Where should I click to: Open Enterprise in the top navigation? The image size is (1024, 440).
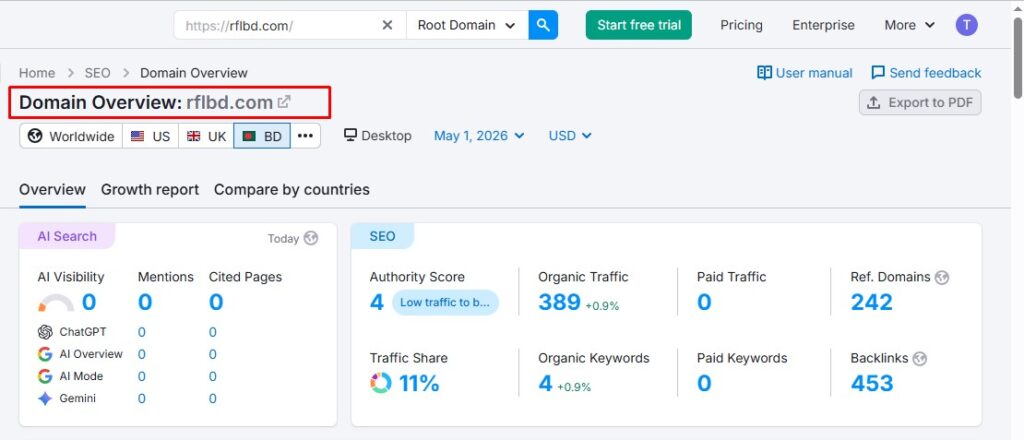(x=823, y=25)
